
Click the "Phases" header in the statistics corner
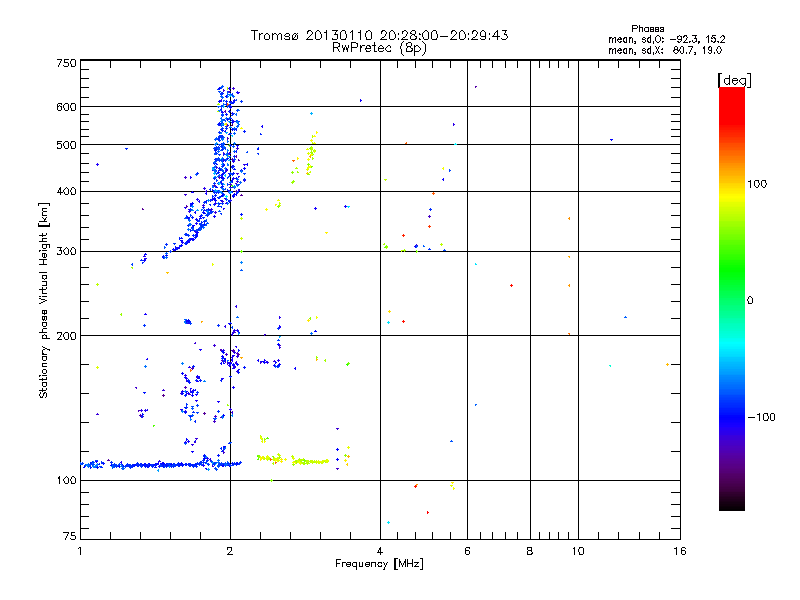click(647, 29)
